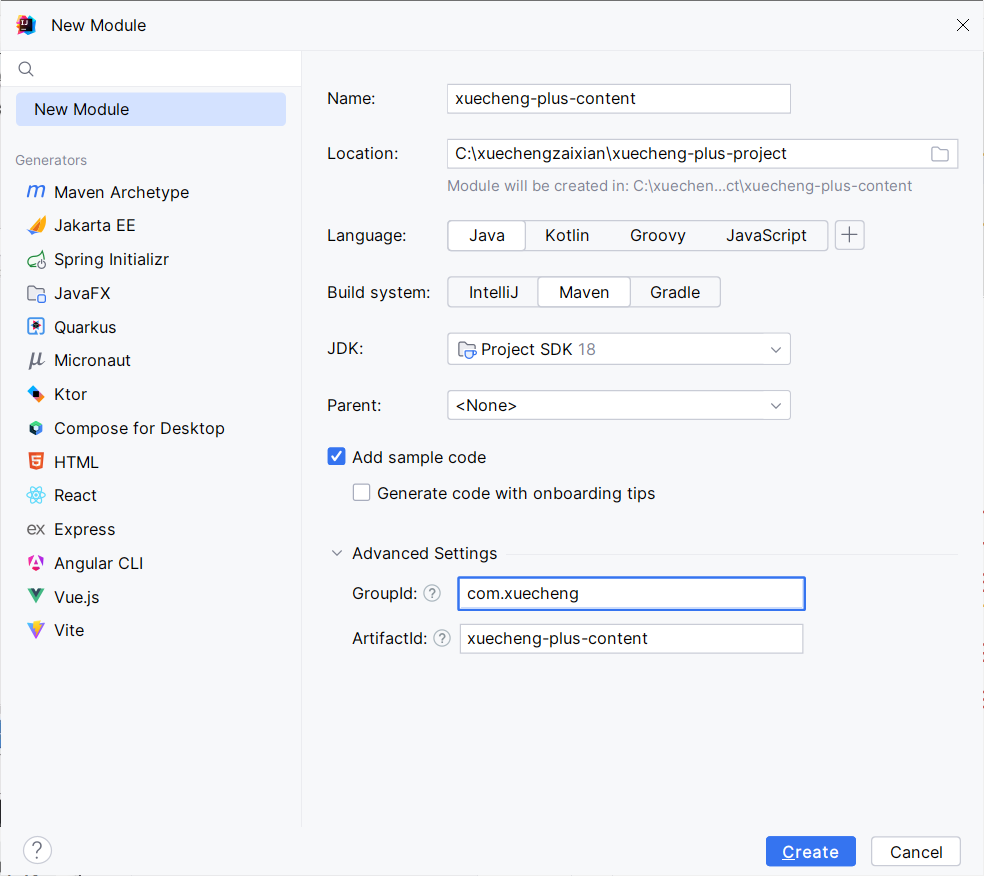Click the ArtifactId help question mark
The image size is (984, 876).
[x=442, y=638]
